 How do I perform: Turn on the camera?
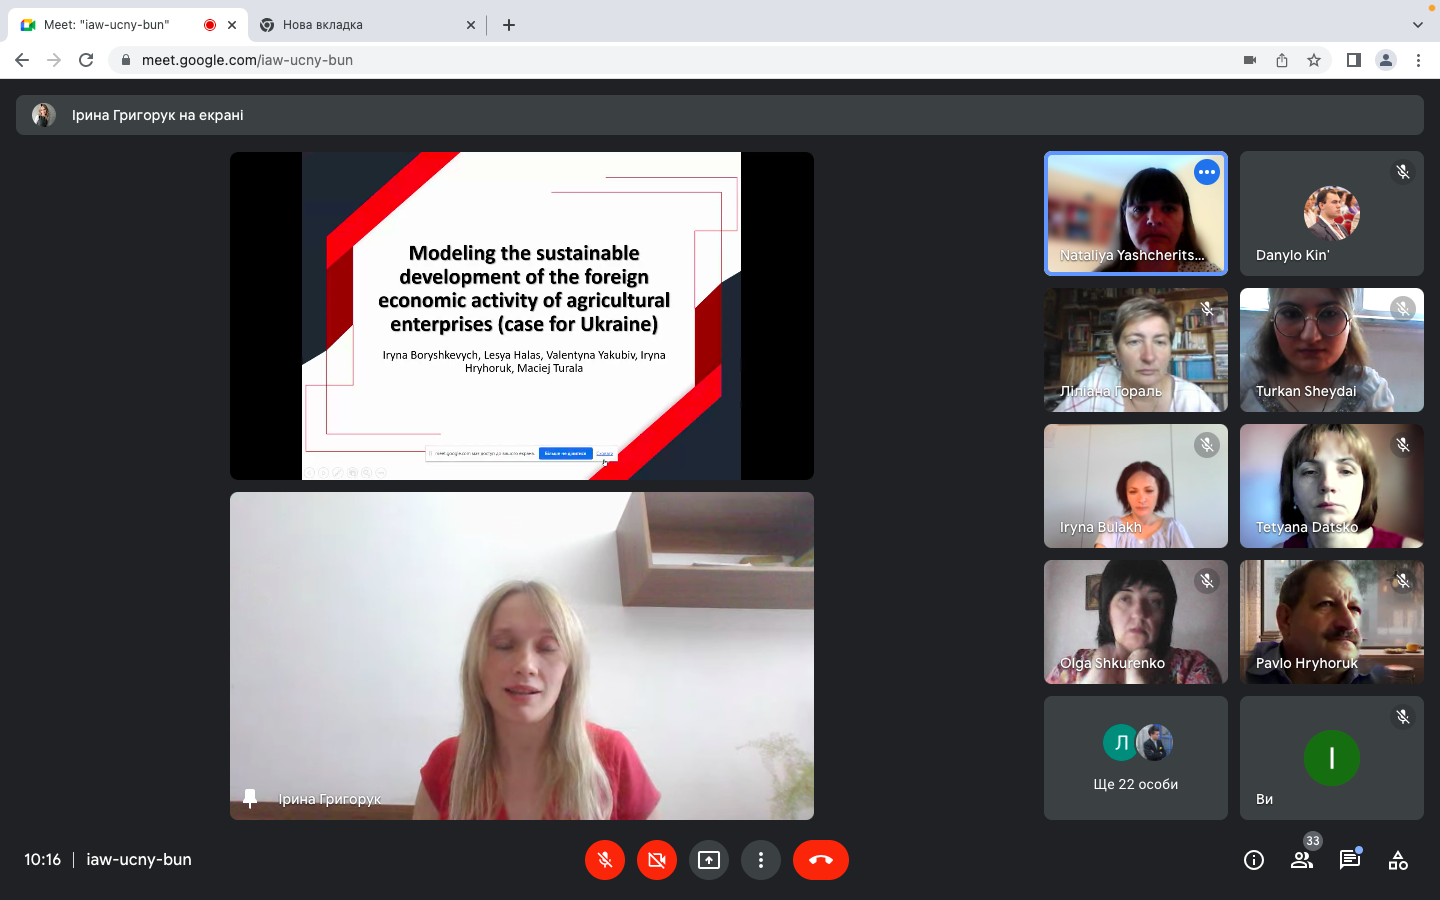[x=656, y=860]
